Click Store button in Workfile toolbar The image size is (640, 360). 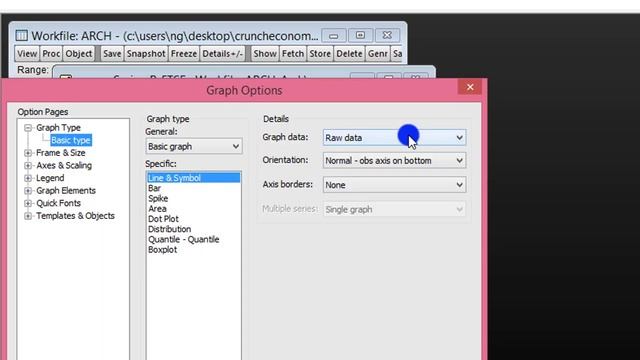coord(320,54)
